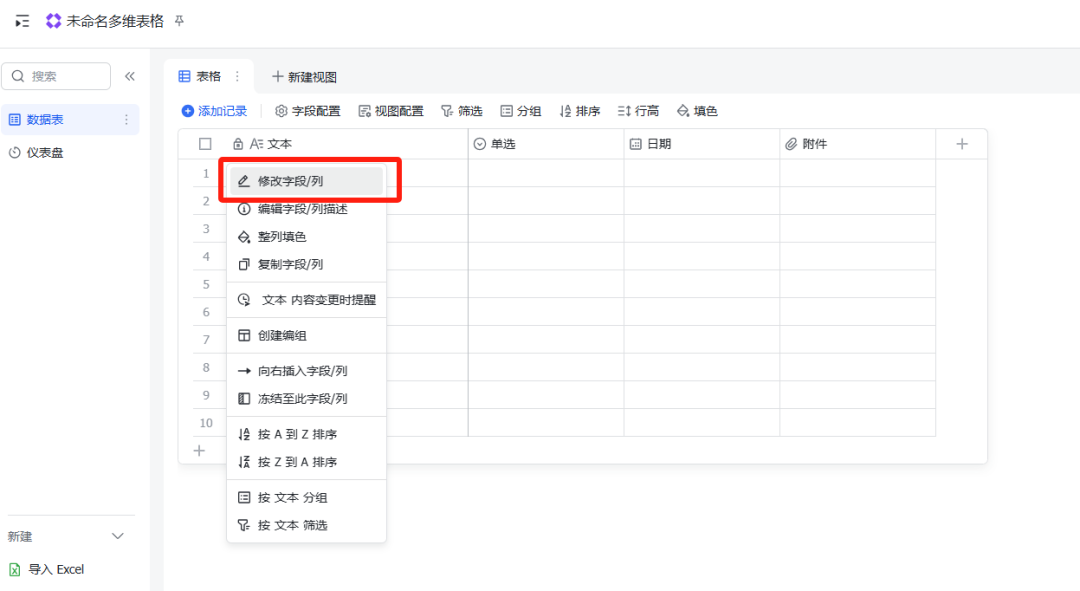Adjust 行高 row height

pos(637,111)
